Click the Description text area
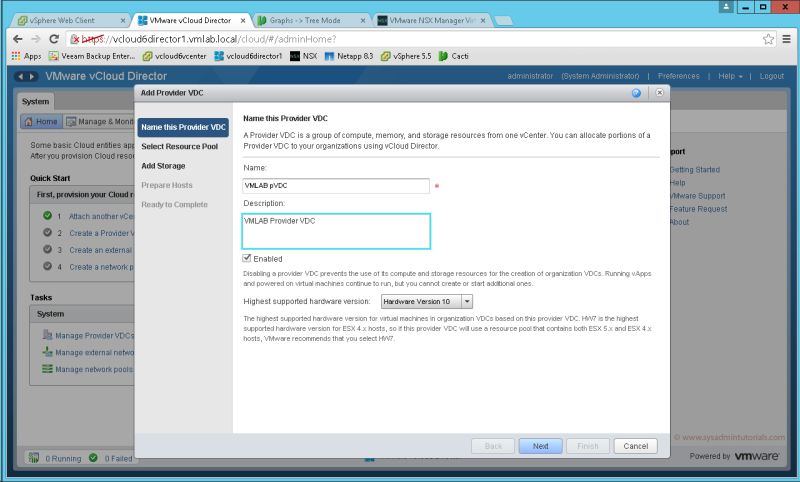 tap(336, 231)
